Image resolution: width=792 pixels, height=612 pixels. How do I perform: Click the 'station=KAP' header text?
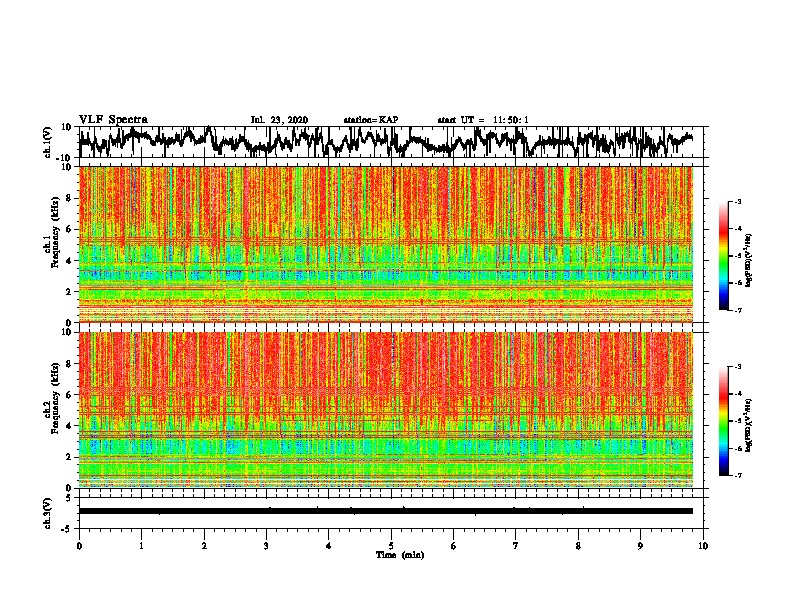[x=371, y=120]
